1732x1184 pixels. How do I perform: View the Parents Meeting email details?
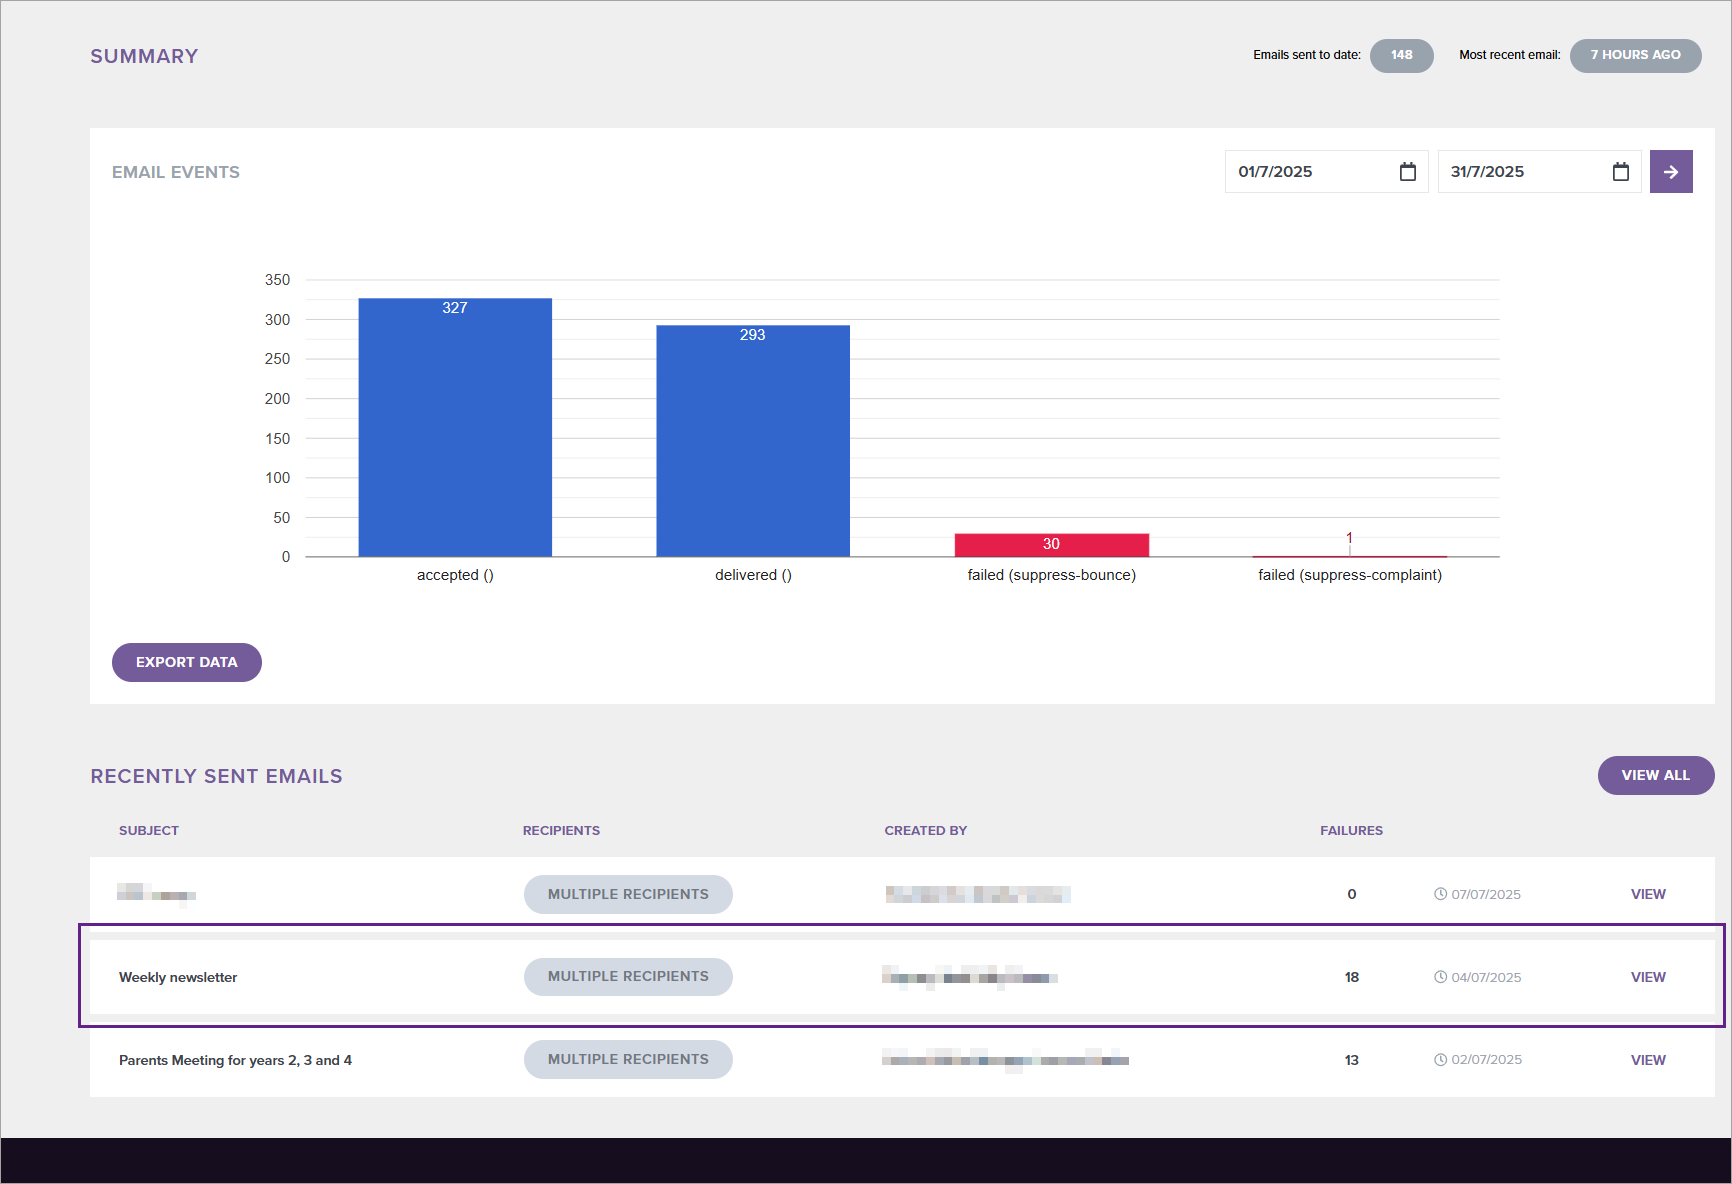[1647, 1060]
